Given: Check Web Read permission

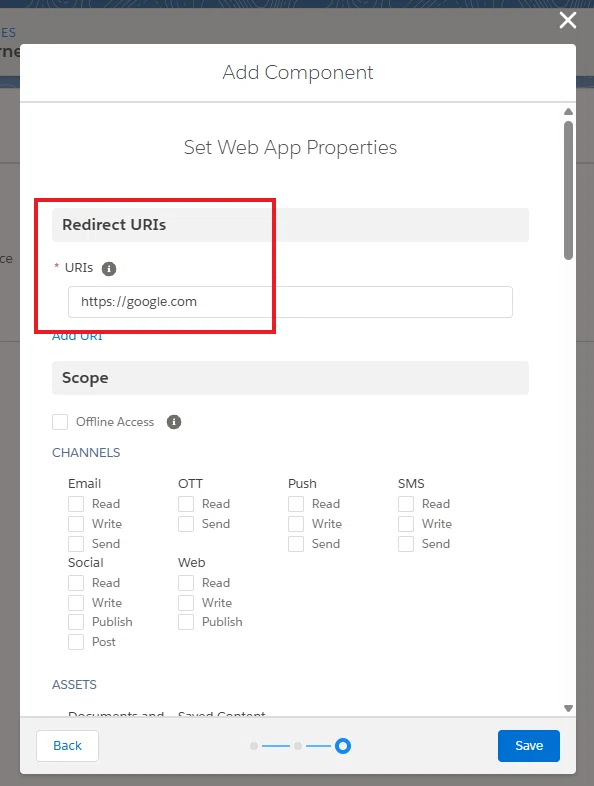Looking at the screenshot, I should tap(186, 583).
